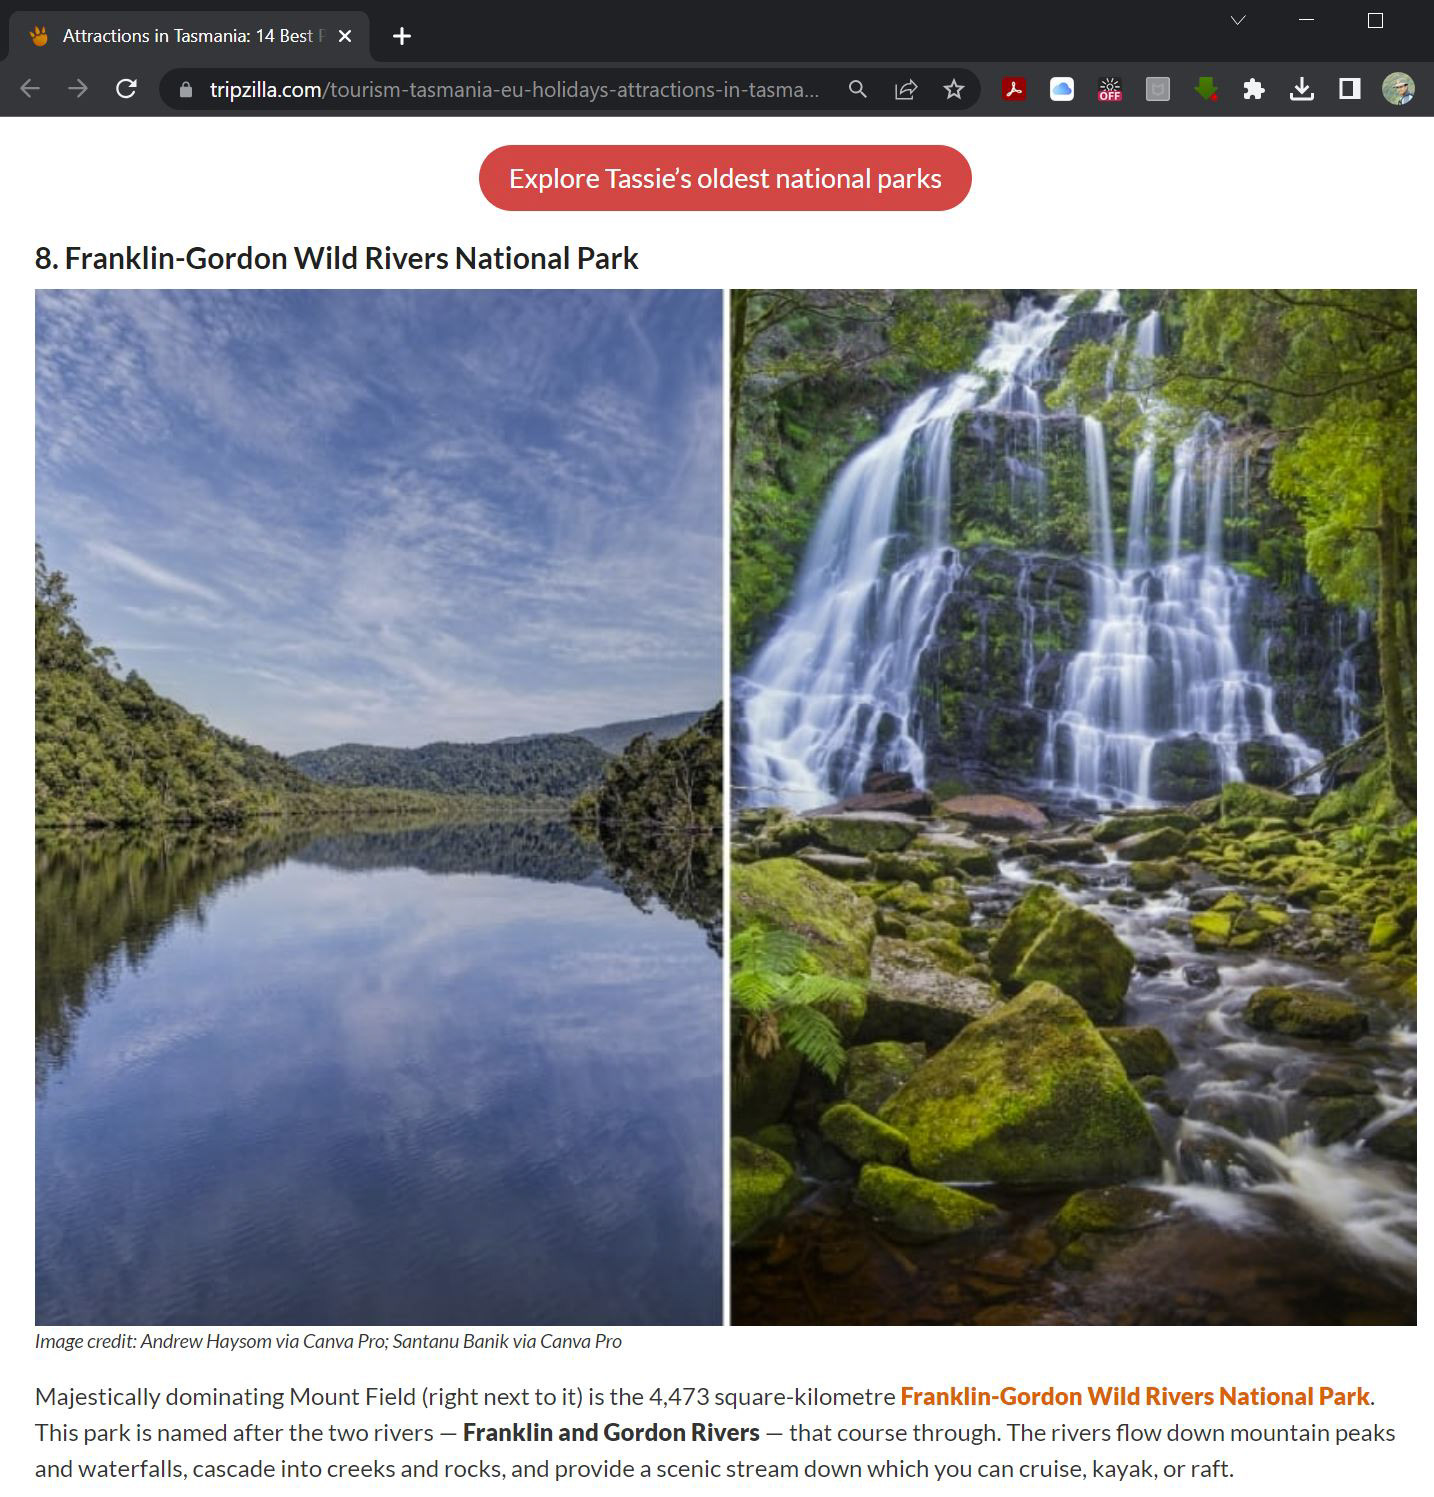Toggle the extension marked OFF

click(x=1110, y=89)
